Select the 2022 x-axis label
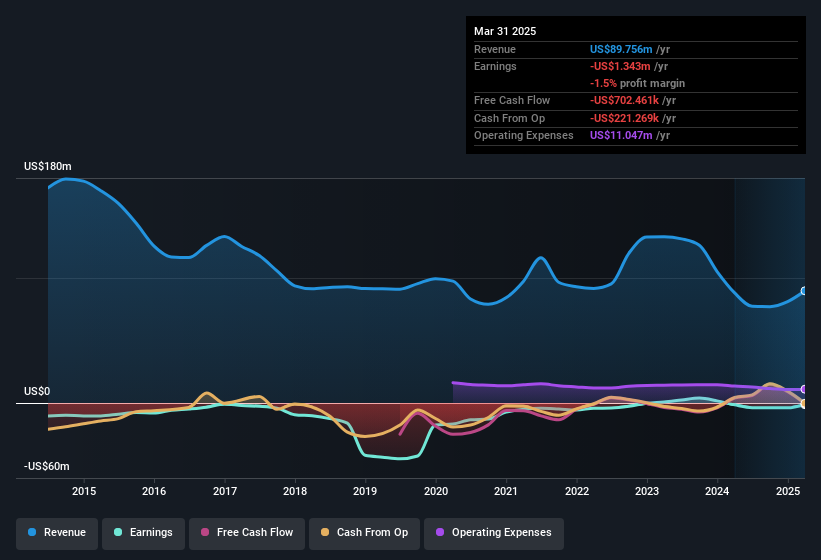 [576, 491]
